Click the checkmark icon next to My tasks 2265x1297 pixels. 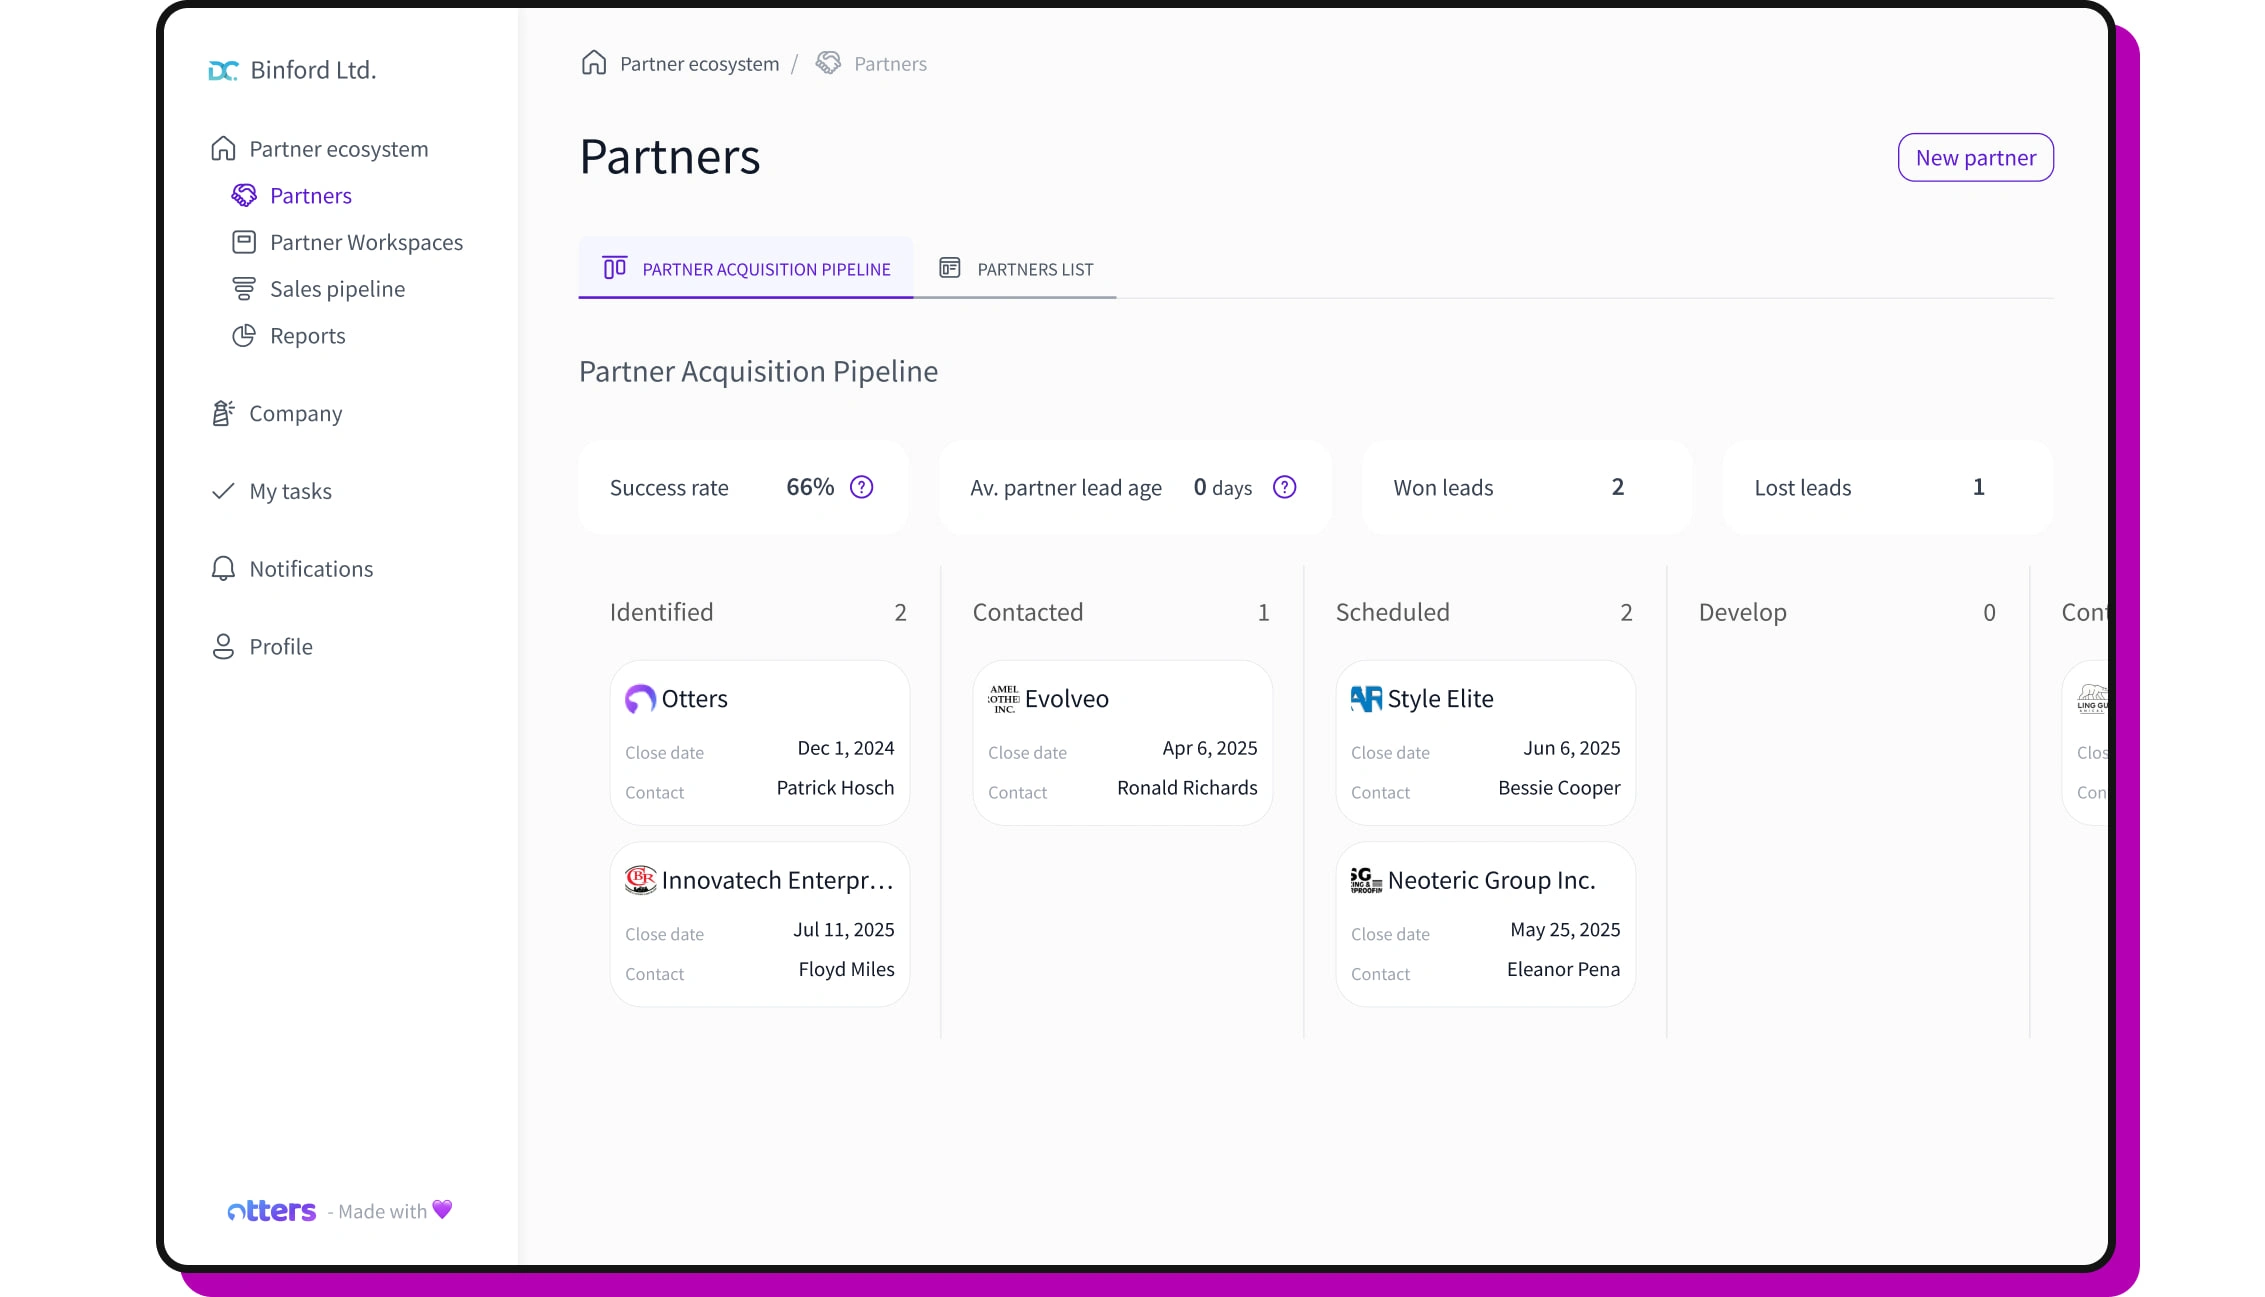(221, 491)
